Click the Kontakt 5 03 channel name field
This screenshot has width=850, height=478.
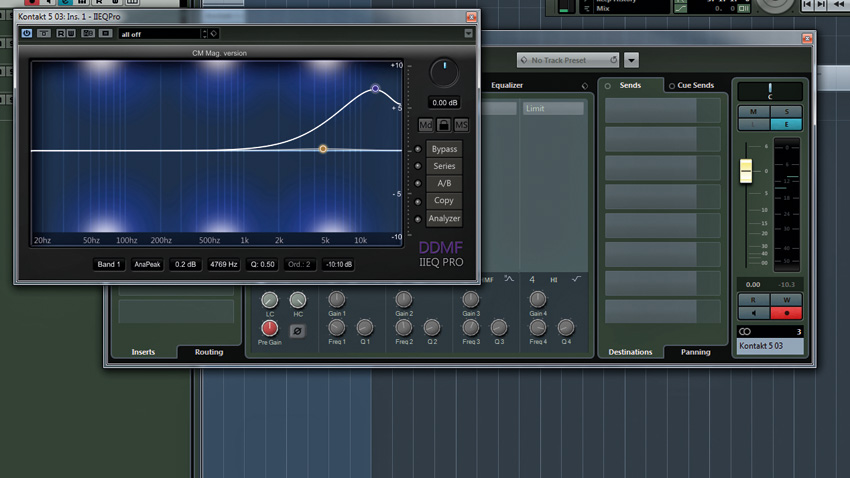click(x=770, y=346)
